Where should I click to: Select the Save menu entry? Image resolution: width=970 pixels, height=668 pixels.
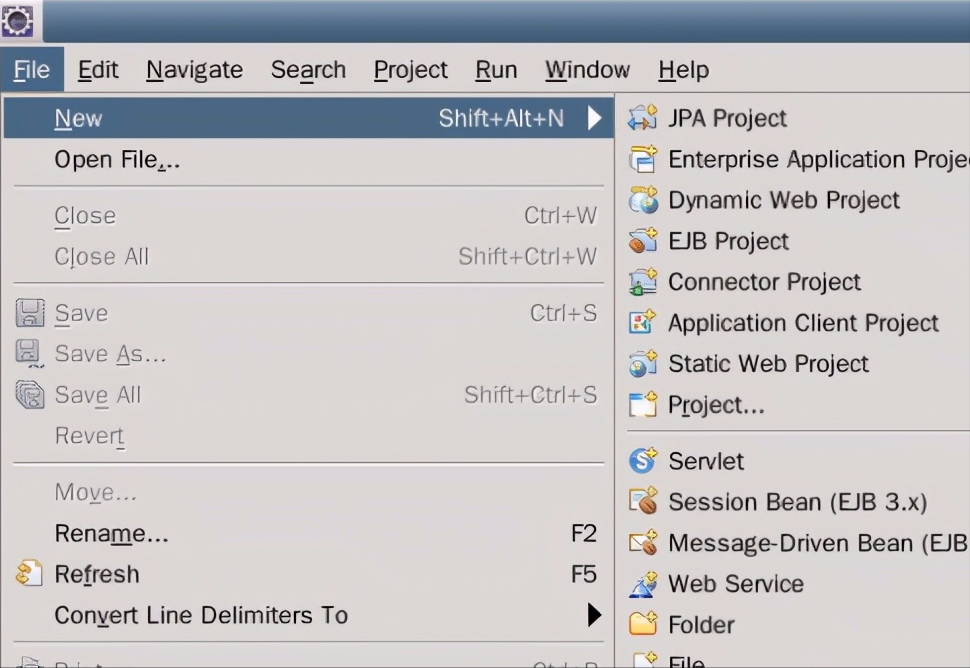[x=308, y=313]
